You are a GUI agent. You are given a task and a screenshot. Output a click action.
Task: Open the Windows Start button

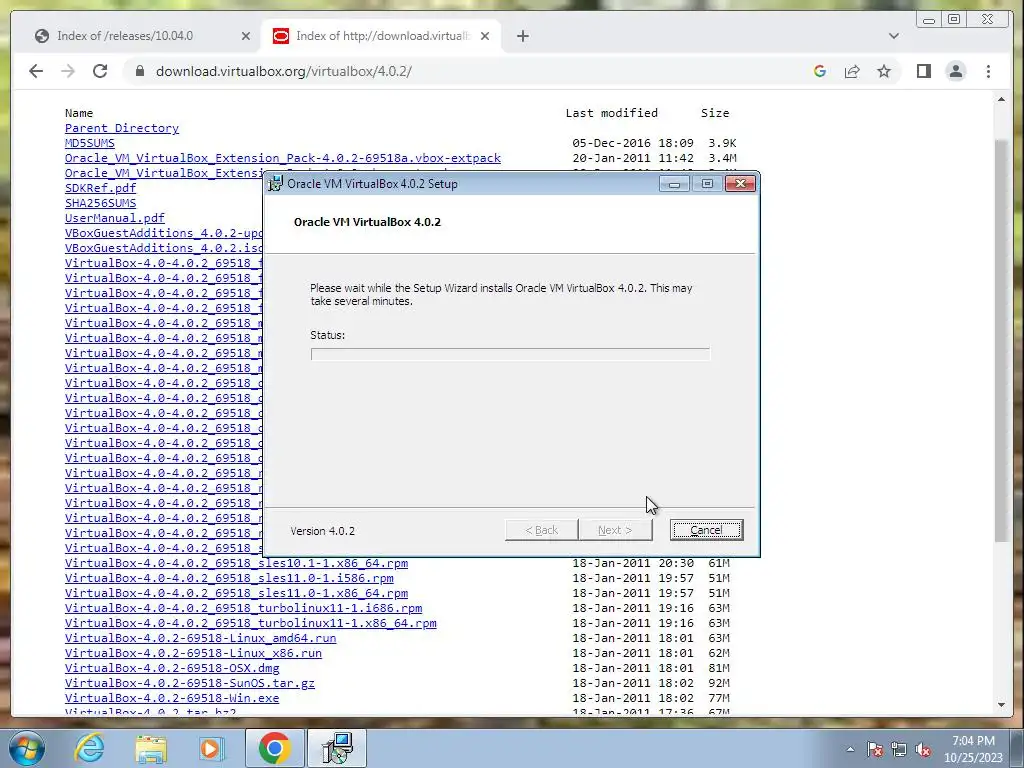pyautogui.click(x=27, y=748)
